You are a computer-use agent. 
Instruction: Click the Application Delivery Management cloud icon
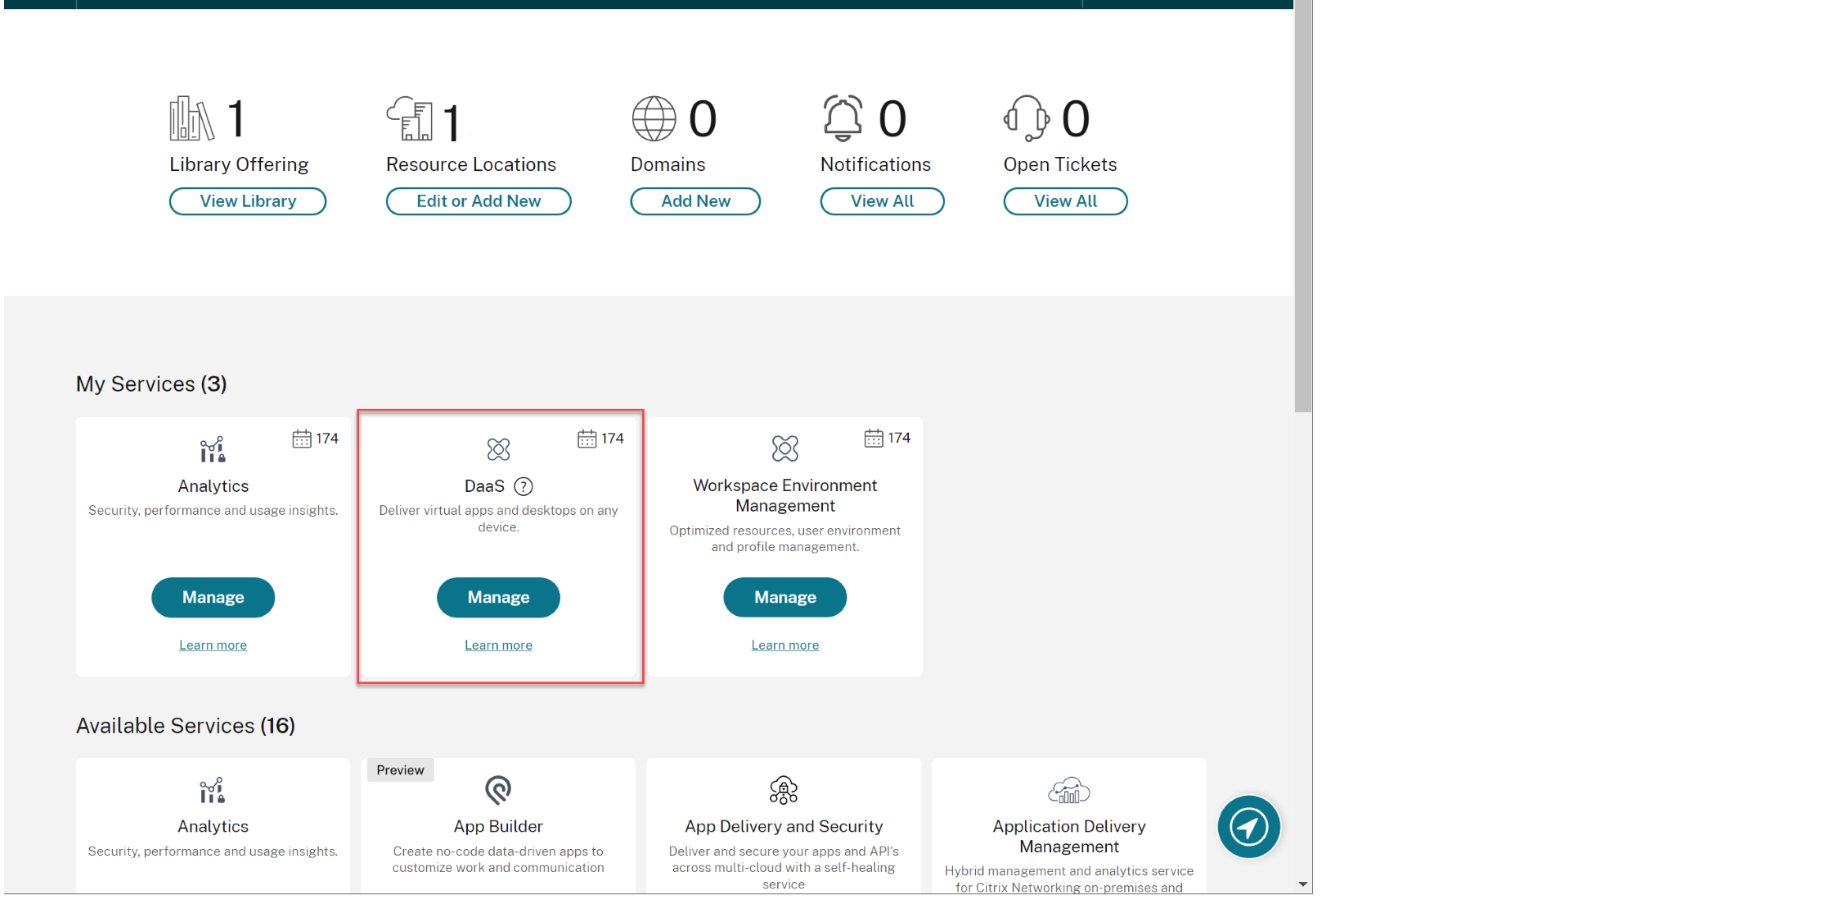[1069, 791]
